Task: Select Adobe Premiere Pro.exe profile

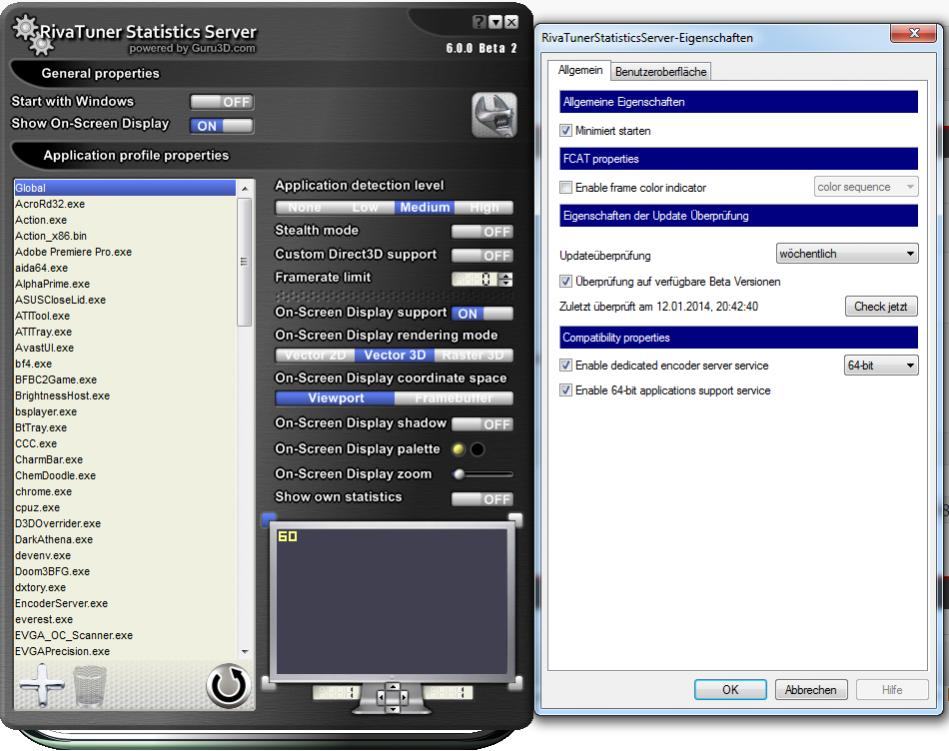Action: [125, 252]
